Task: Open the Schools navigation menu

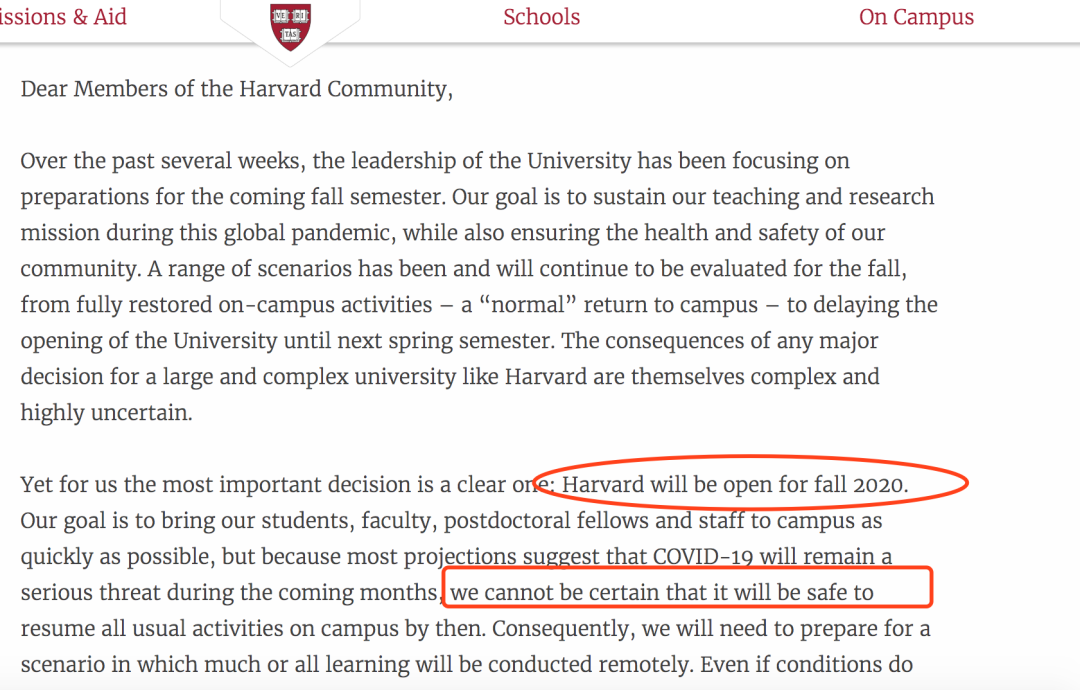Action: (541, 17)
